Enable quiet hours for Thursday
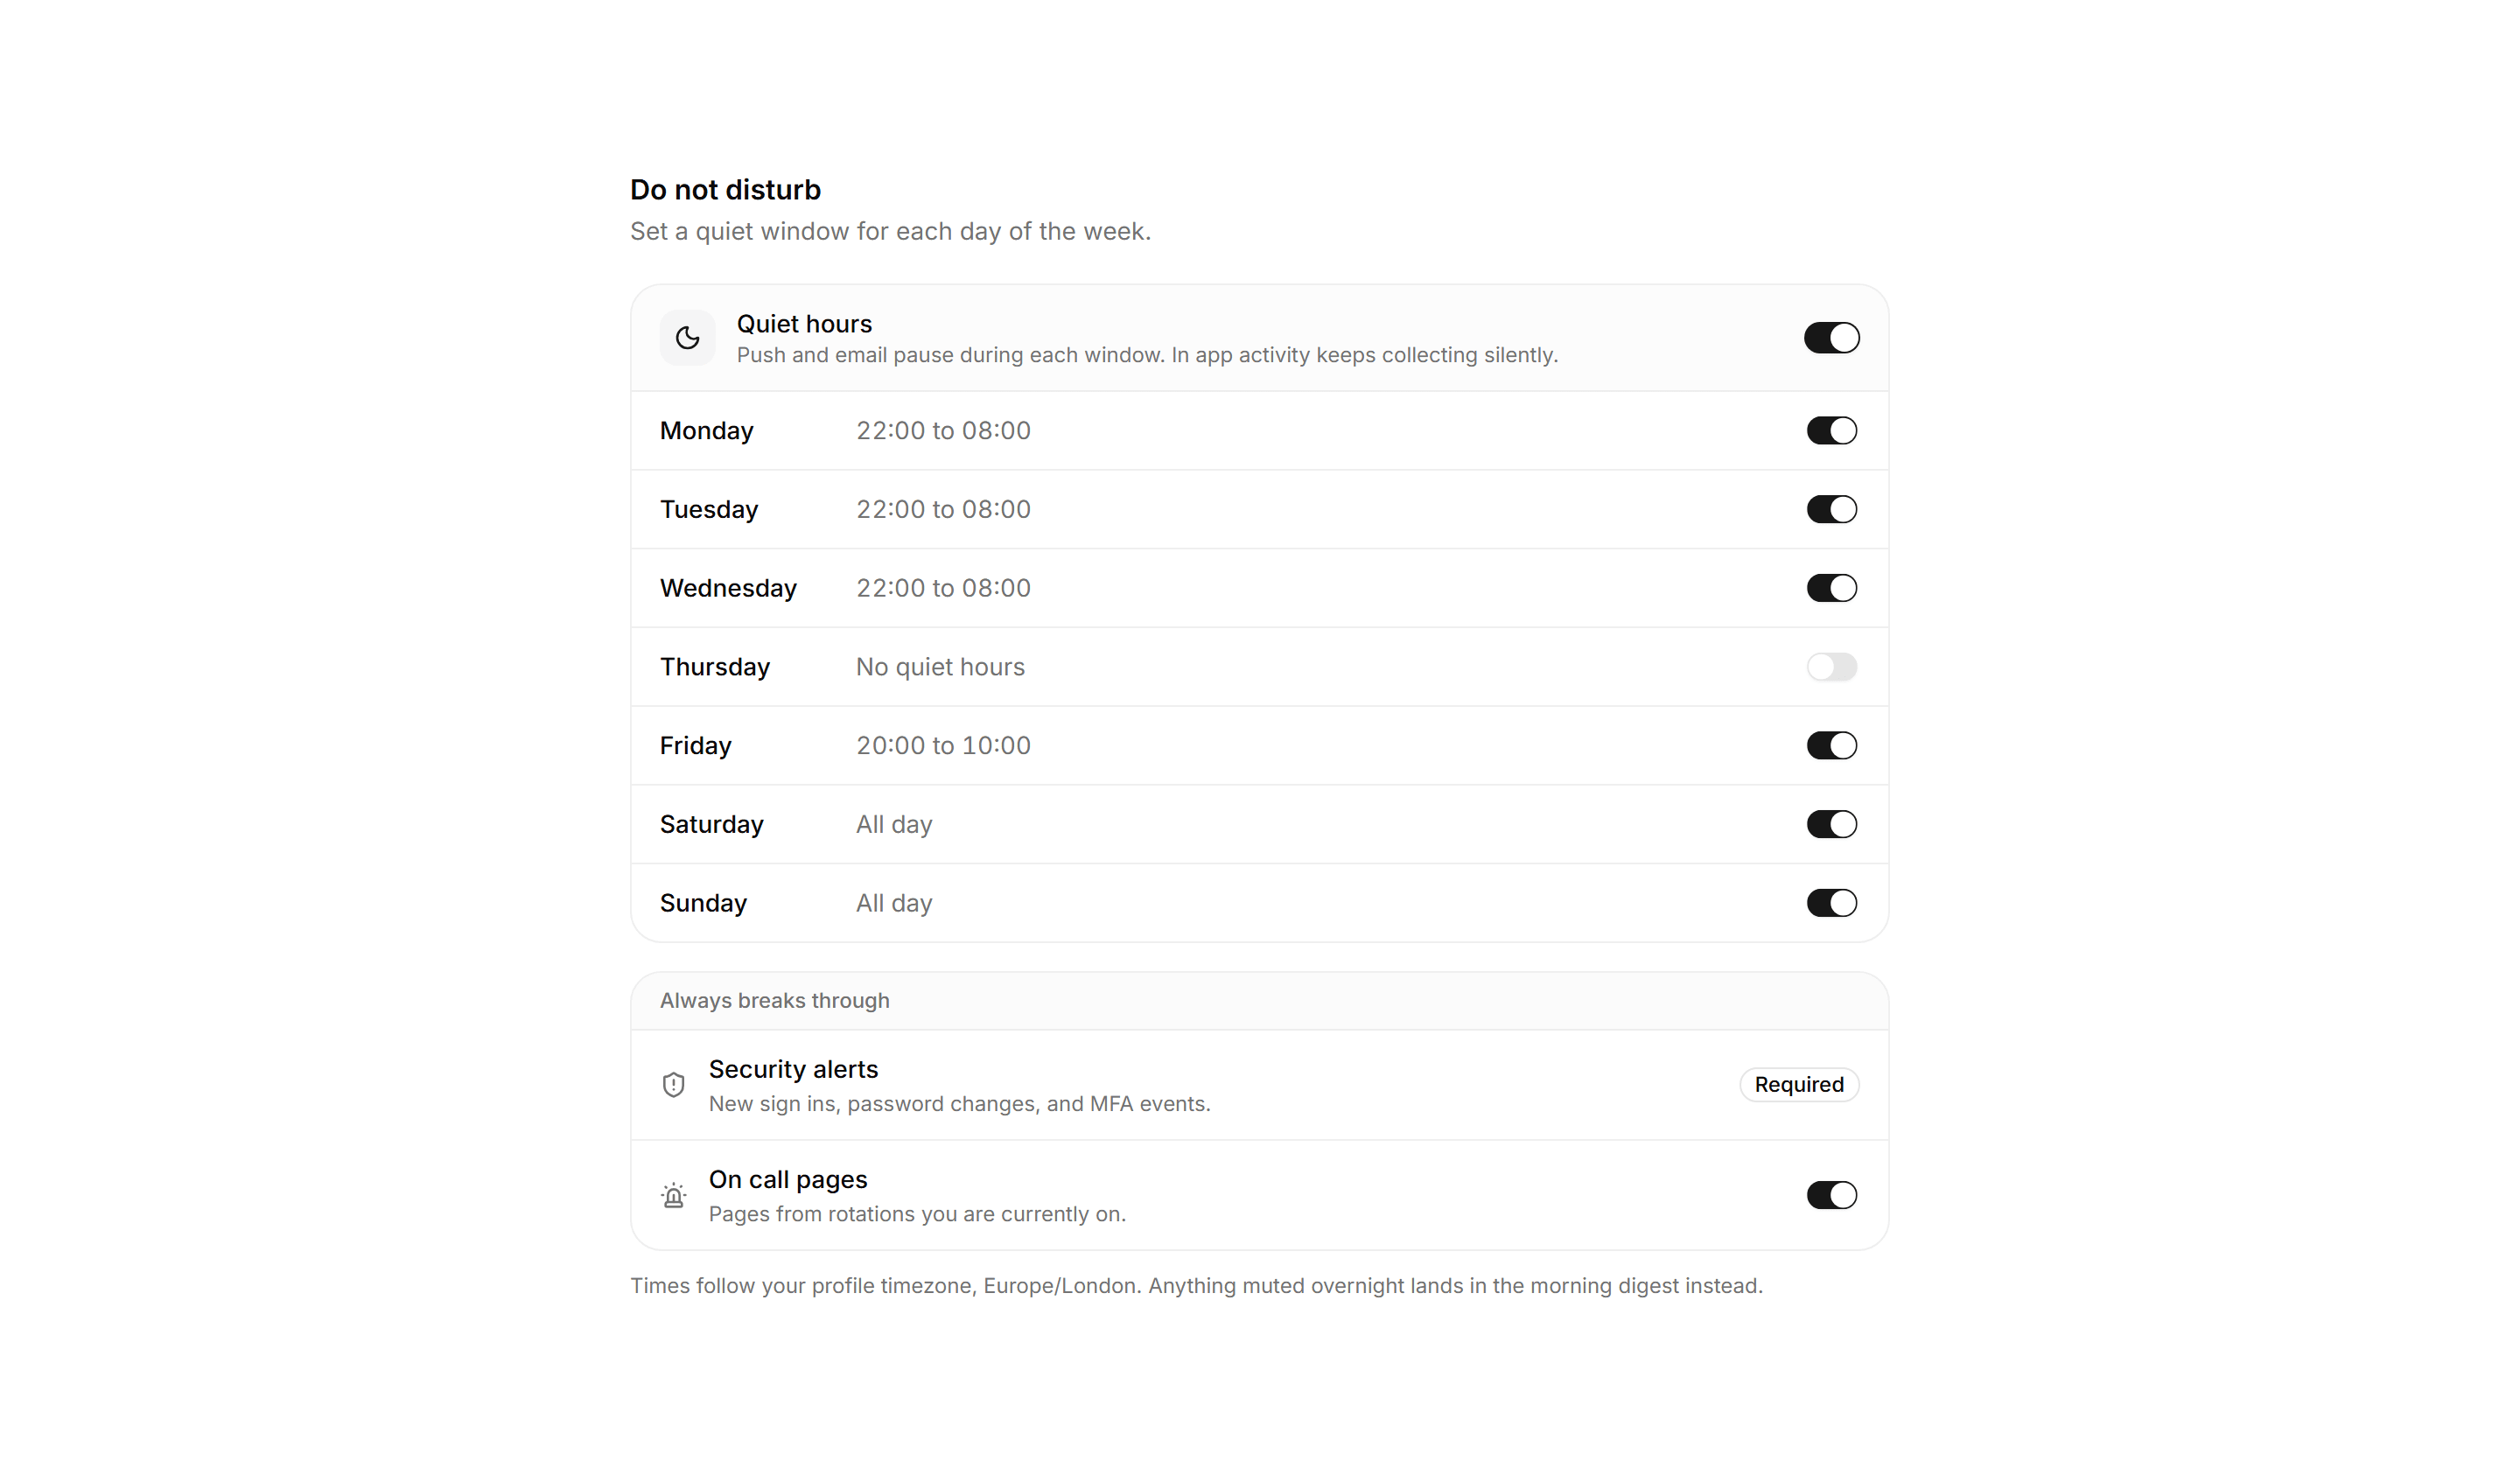The height and width of the screenshot is (1468, 2520). (1831, 667)
